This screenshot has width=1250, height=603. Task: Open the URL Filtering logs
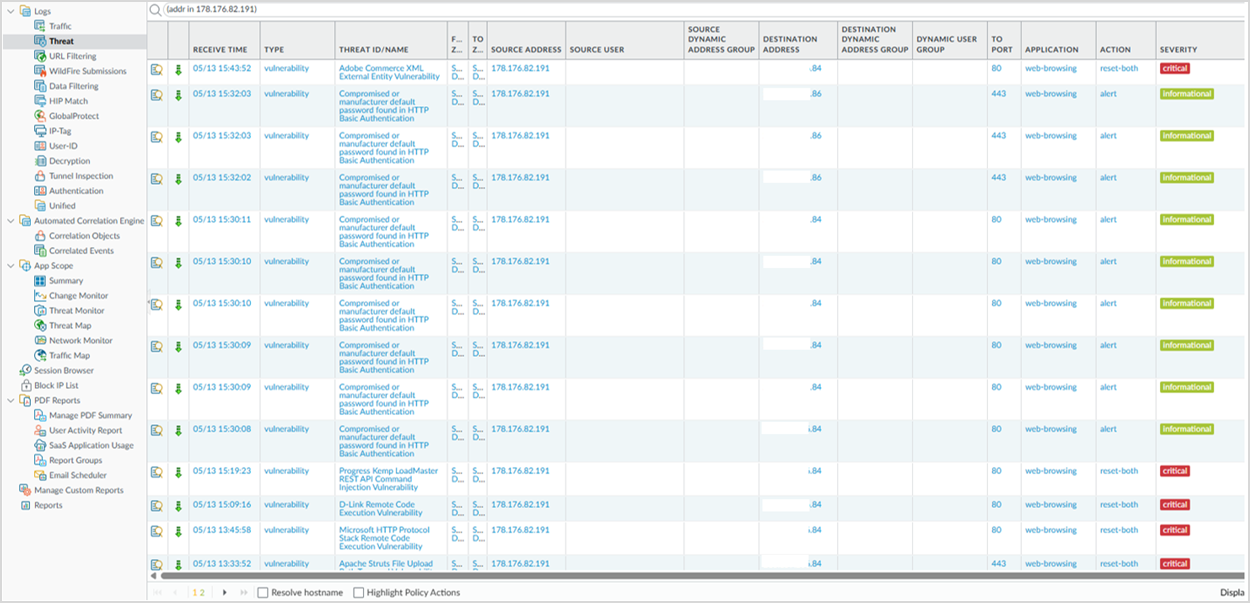[72, 57]
